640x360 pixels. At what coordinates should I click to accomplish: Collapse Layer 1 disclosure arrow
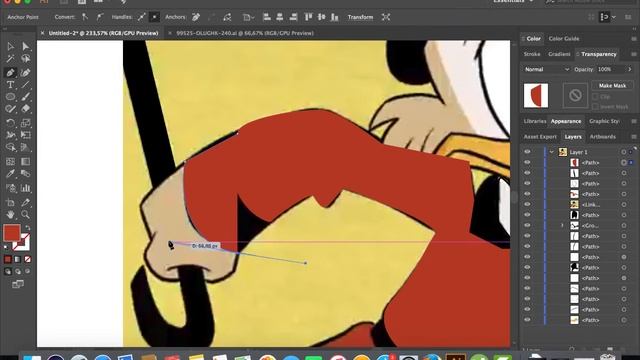pyautogui.click(x=551, y=152)
